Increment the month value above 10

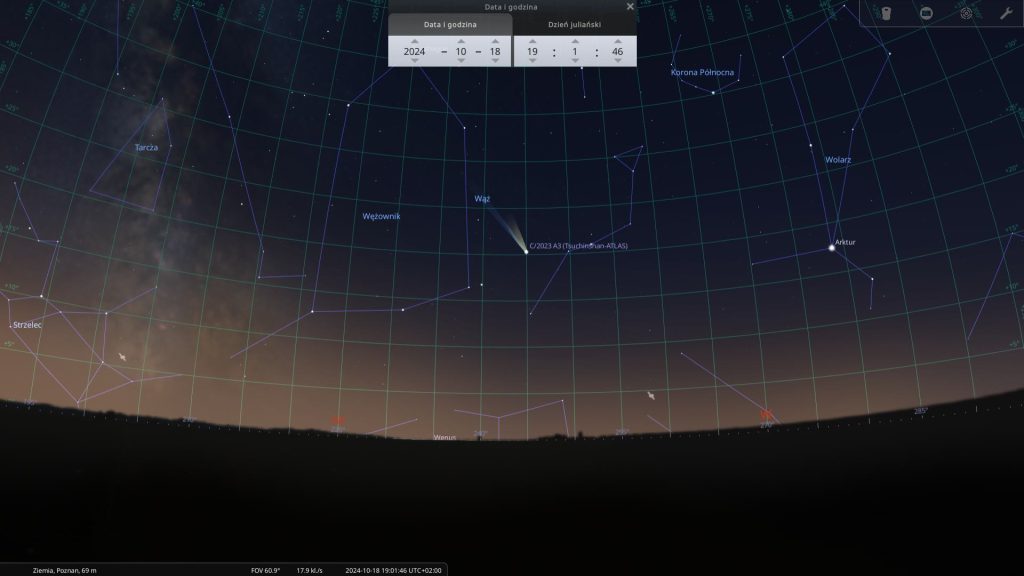[x=460, y=41]
